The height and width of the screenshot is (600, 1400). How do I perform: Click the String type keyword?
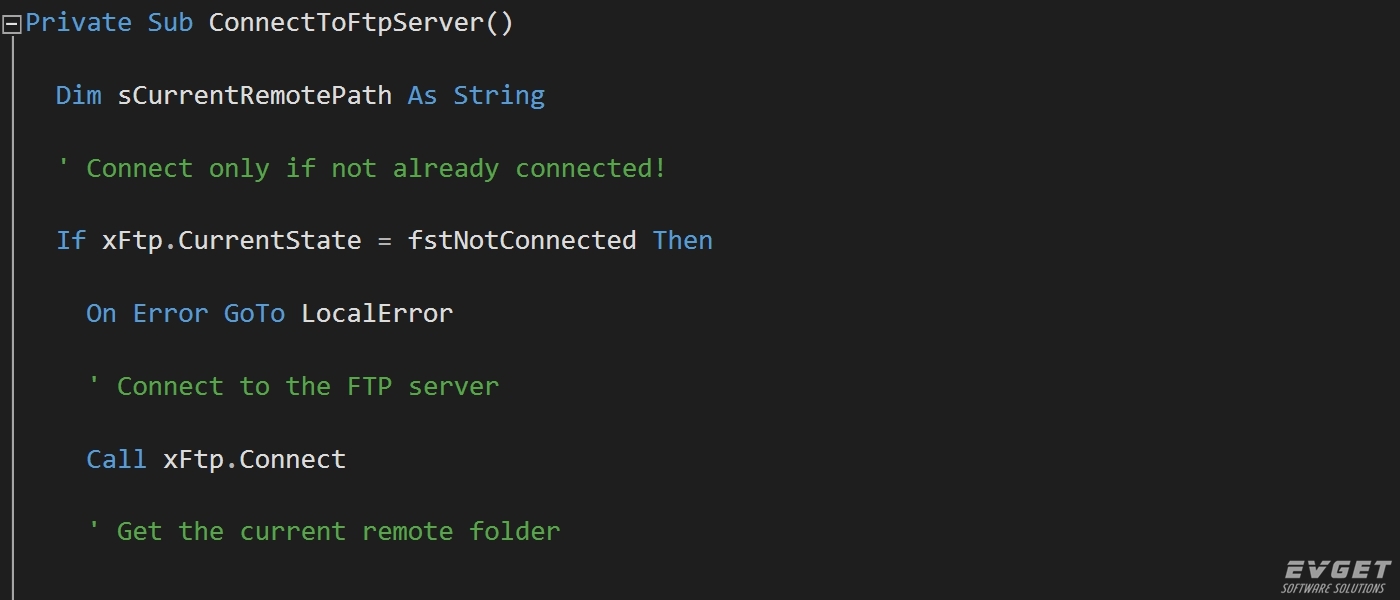click(x=499, y=96)
